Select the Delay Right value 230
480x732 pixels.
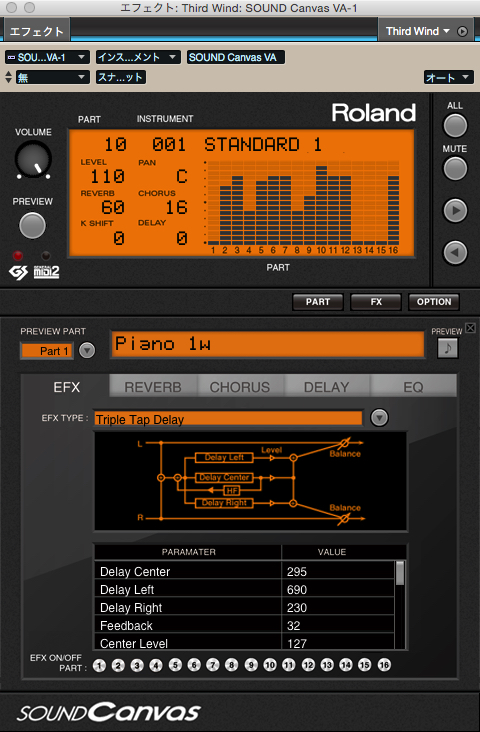(339, 608)
